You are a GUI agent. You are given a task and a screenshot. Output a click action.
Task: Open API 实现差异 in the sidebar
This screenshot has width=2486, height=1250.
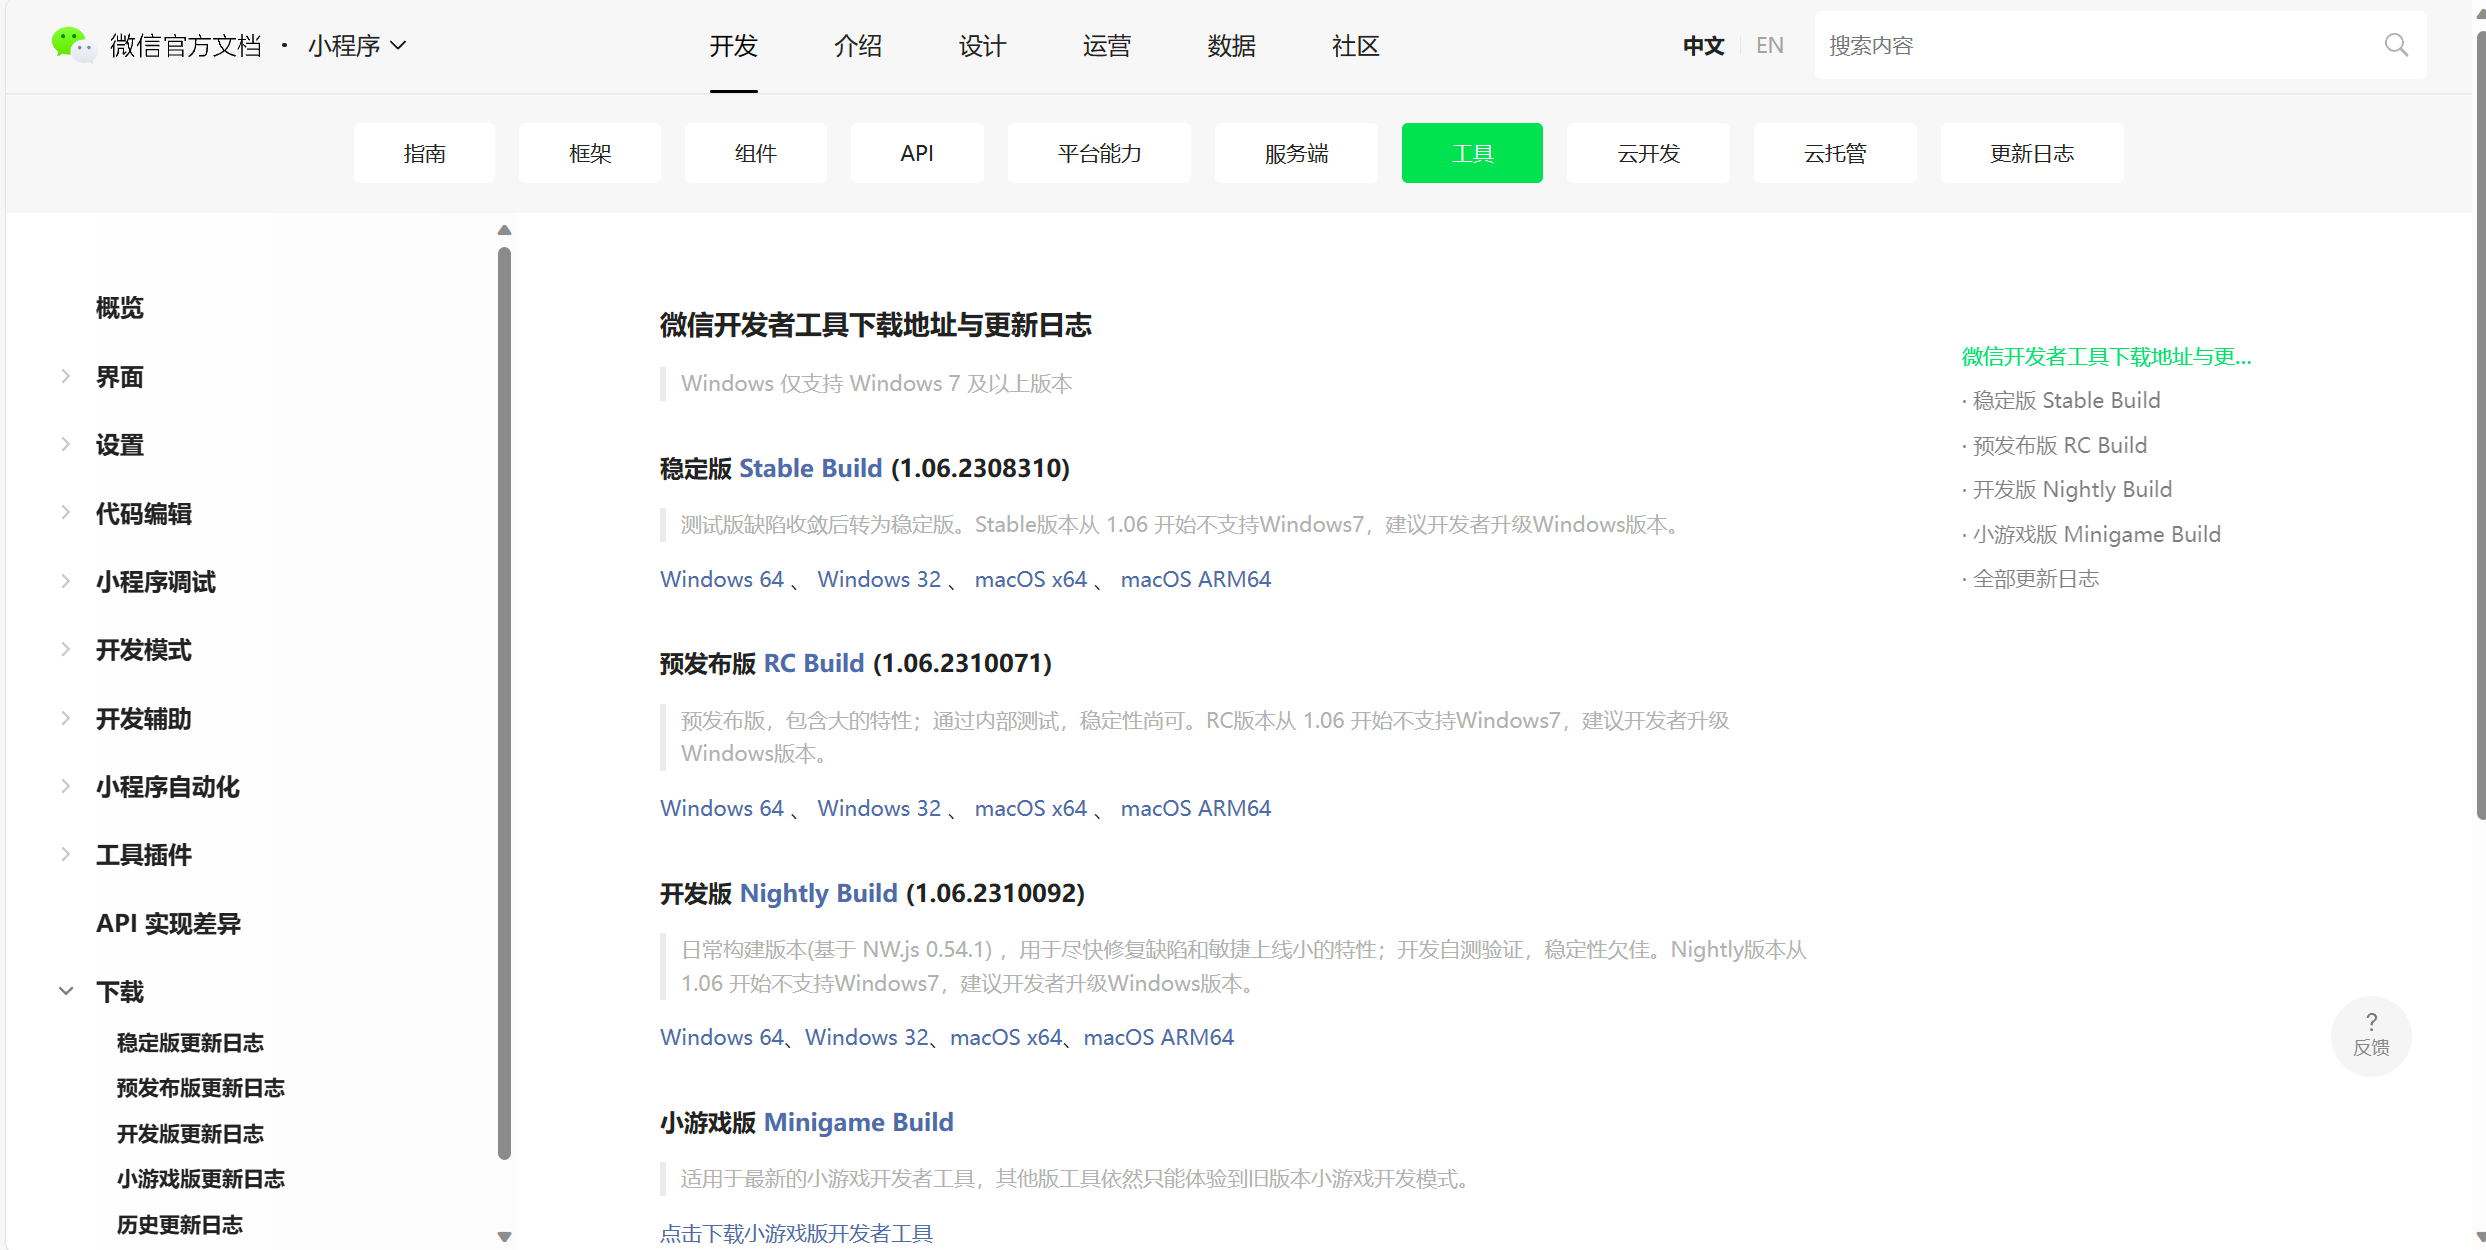pos(168,923)
